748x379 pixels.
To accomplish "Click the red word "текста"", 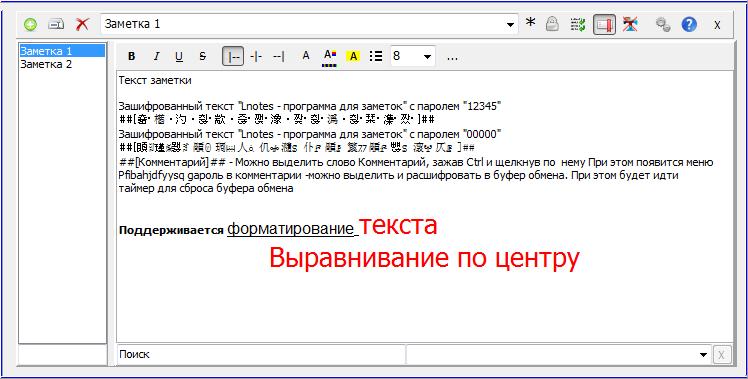I will 398,225.
